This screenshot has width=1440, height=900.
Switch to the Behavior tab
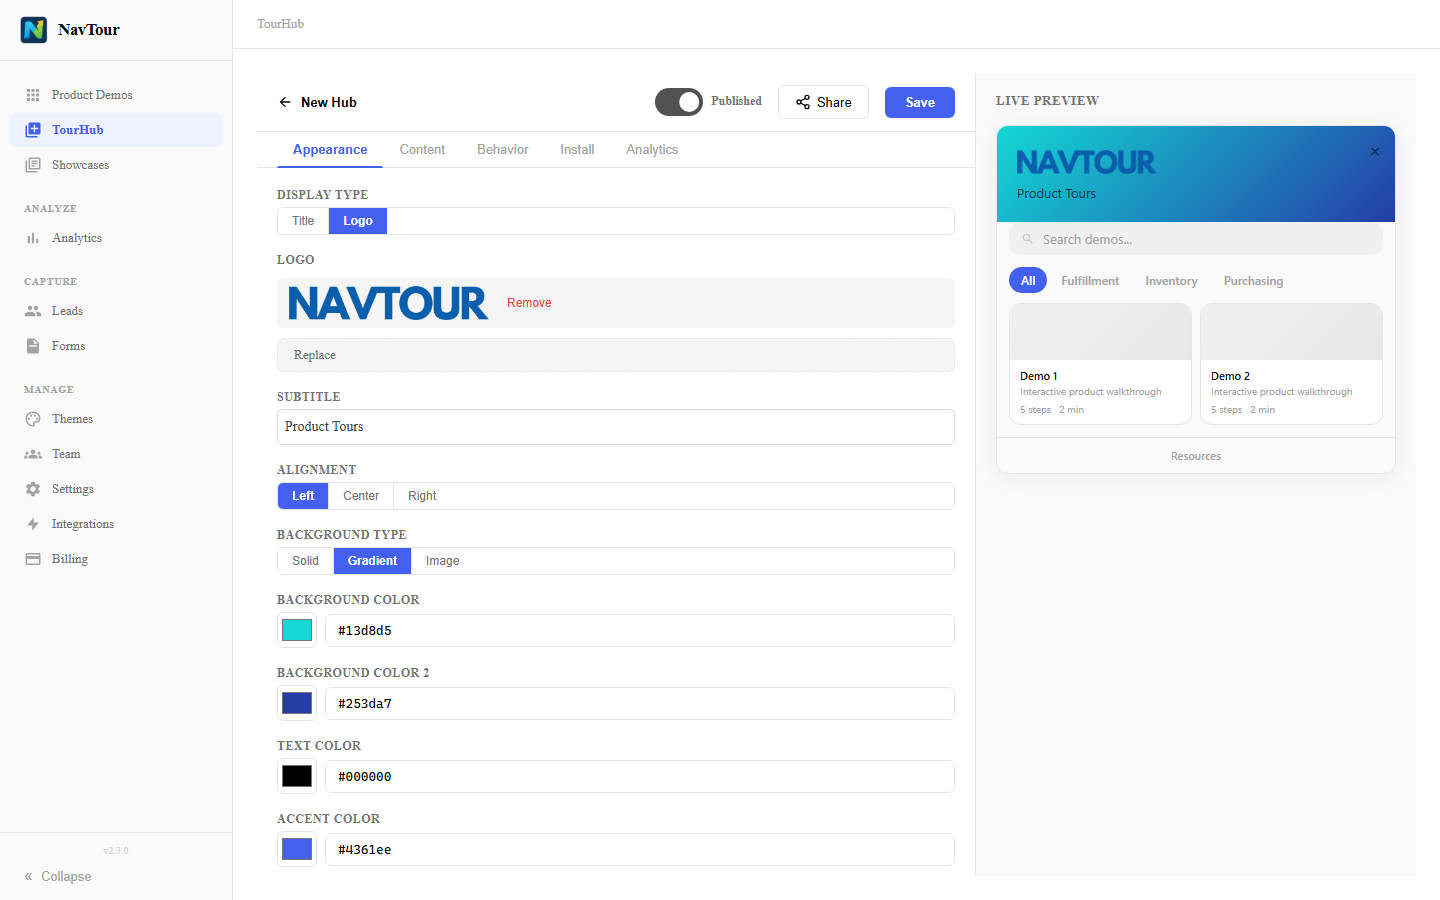503,150
